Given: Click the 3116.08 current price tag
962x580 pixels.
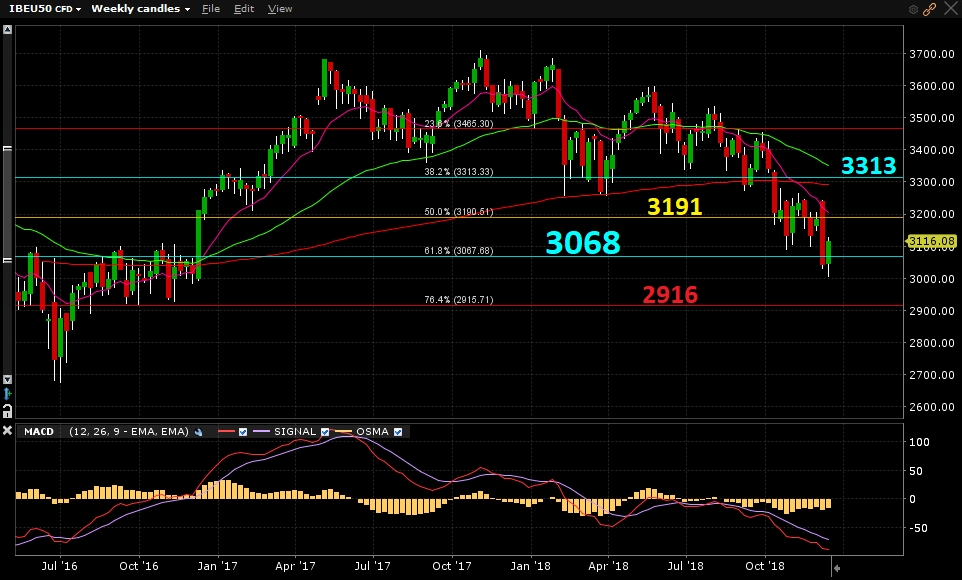Looking at the screenshot, I should tap(931, 241).
